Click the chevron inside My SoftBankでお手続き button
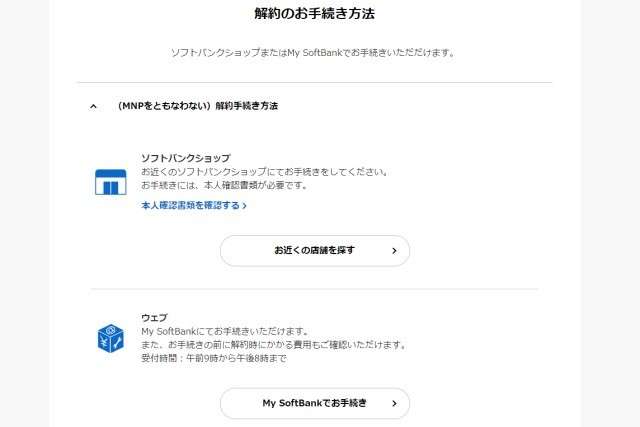 [394, 403]
